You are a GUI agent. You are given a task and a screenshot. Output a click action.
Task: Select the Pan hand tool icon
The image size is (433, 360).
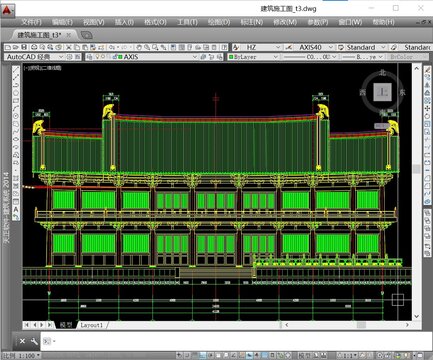(139, 47)
